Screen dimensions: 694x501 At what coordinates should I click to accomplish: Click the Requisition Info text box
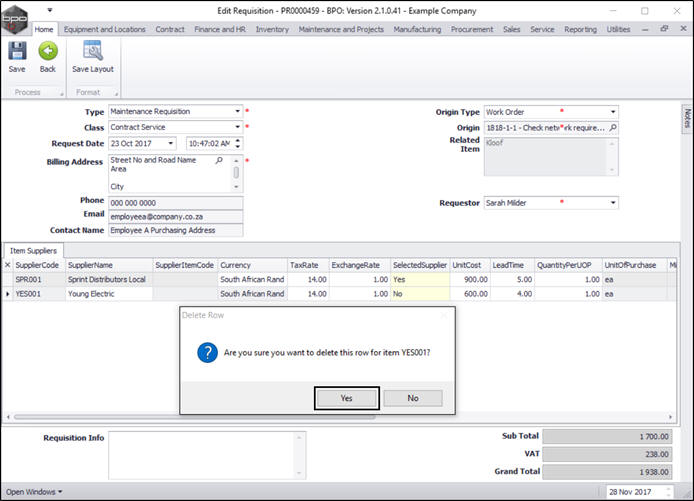coord(207,455)
